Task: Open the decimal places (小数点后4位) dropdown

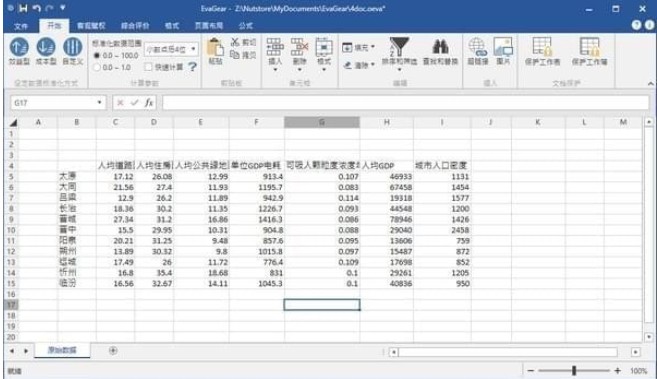Action: pyautogui.click(x=193, y=49)
